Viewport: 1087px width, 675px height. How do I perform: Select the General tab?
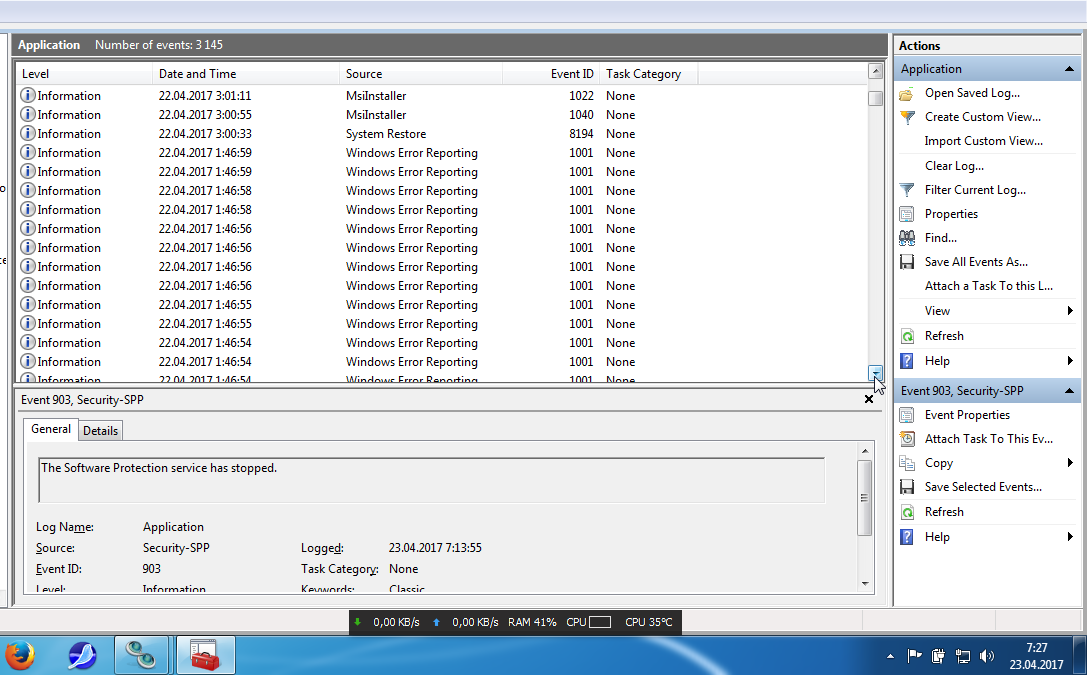51,430
